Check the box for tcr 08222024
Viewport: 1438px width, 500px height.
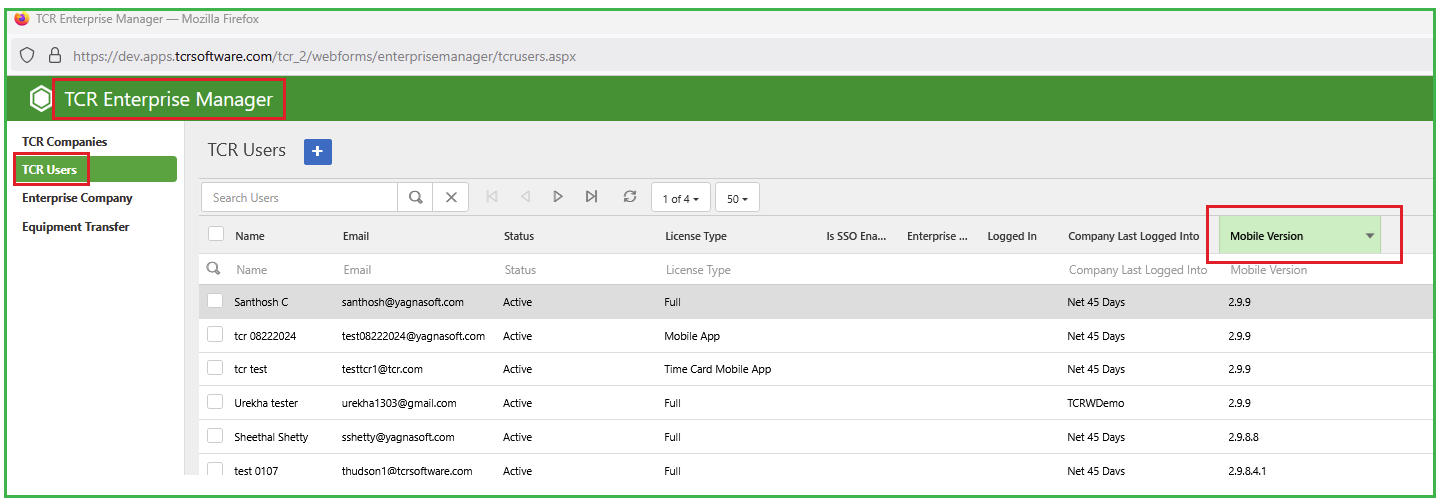tap(215, 334)
